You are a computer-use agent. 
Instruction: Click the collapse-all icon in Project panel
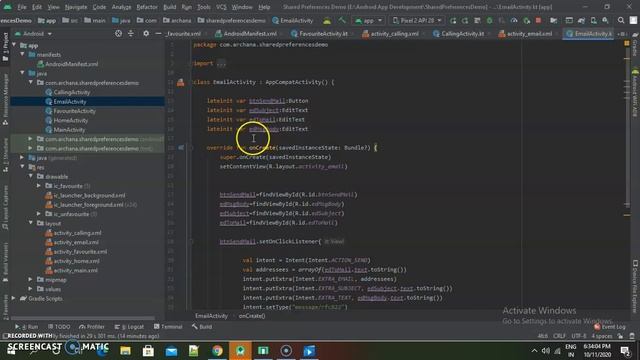click(x=131, y=33)
